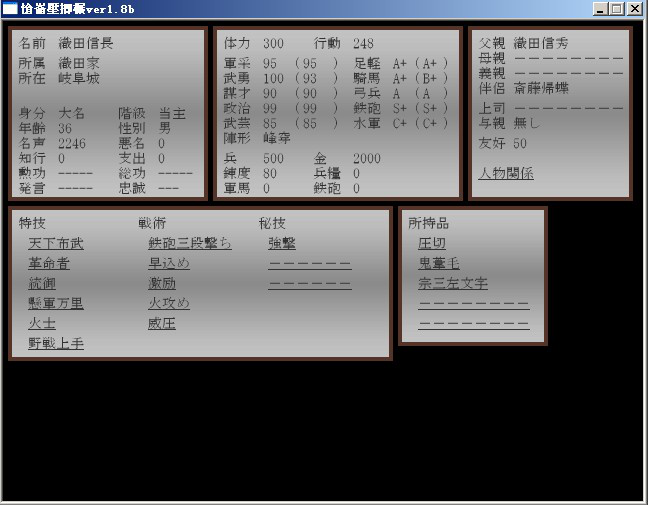
Task: Open the 圧切 item in 所持品
Action: 432,243
